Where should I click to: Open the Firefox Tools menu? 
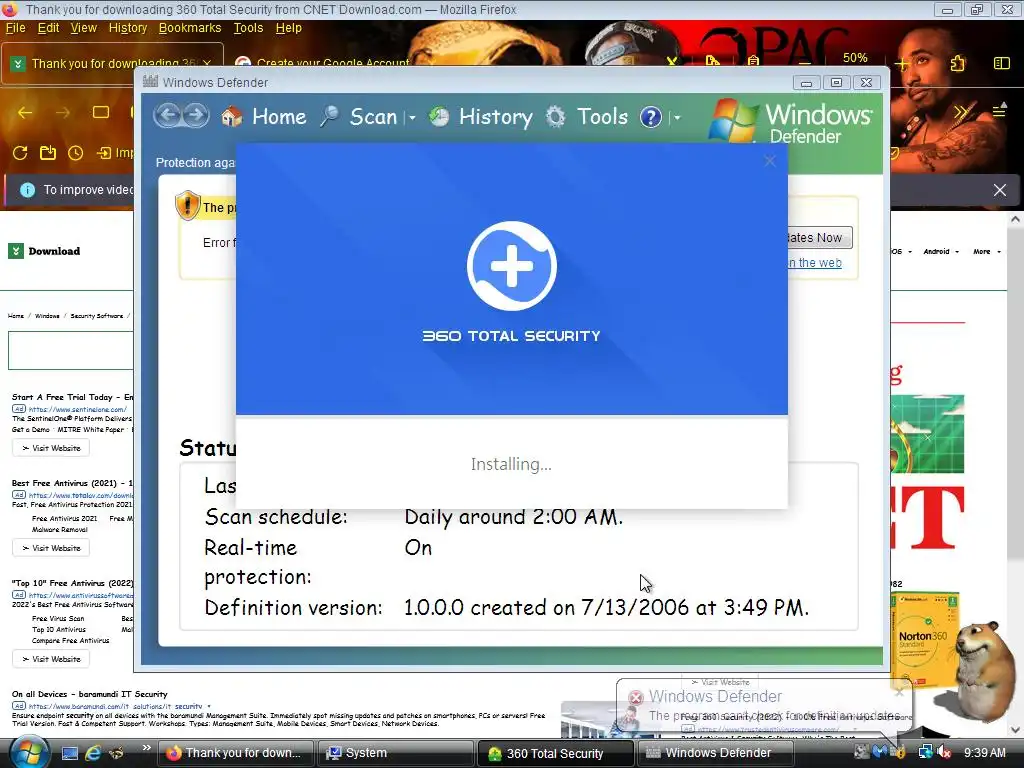click(248, 28)
